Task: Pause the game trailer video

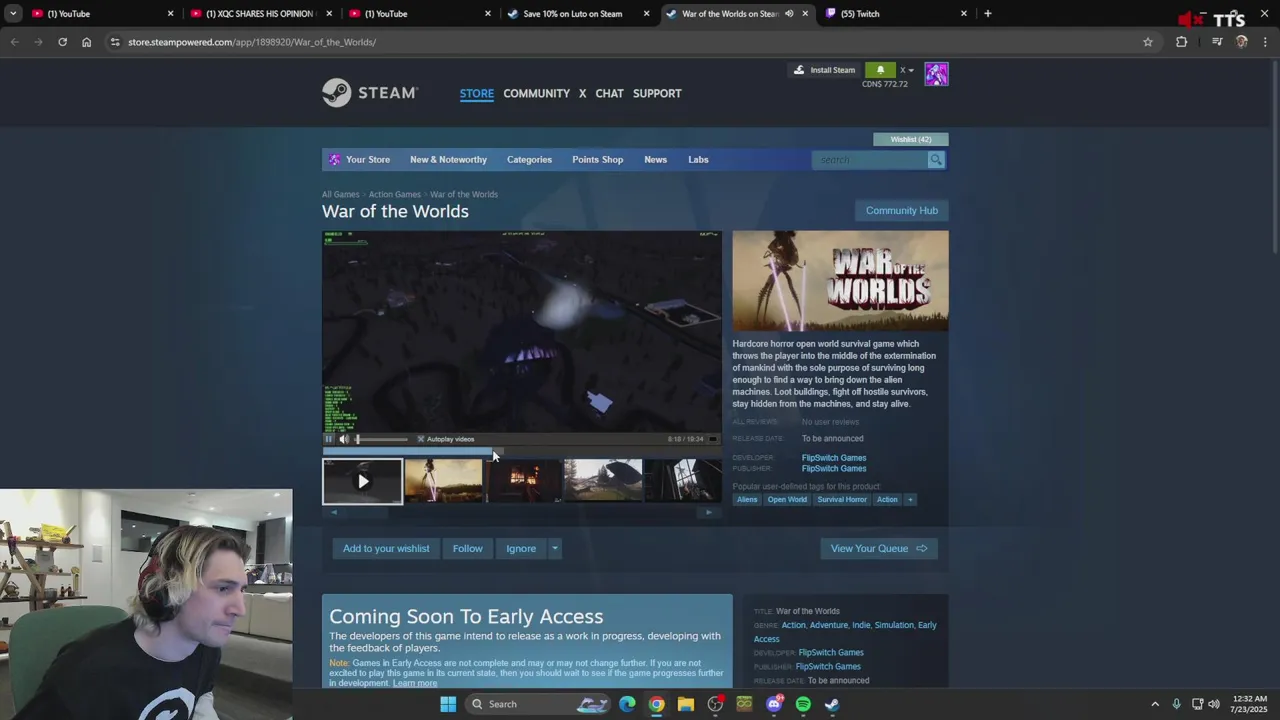Action: (329, 439)
